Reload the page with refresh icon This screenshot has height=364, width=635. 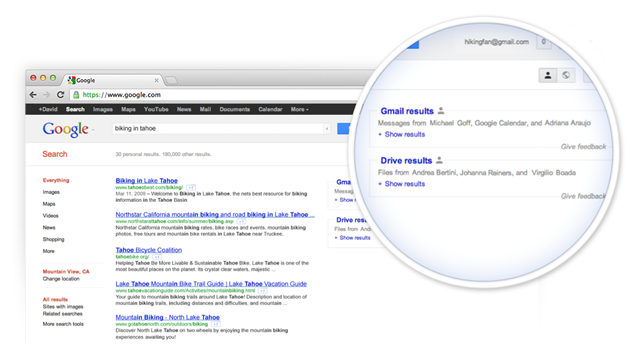(60, 94)
